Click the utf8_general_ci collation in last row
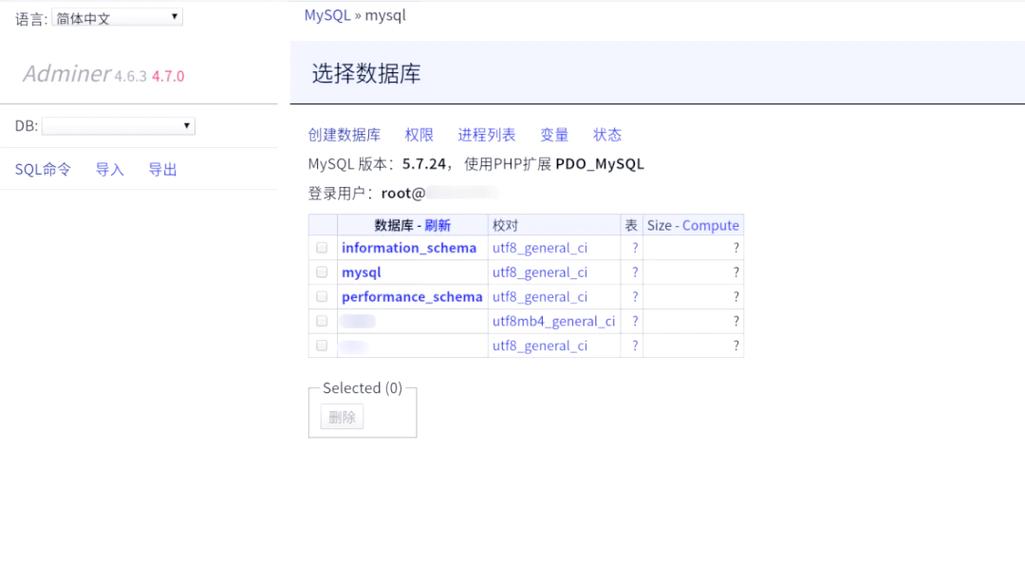The width and height of the screenshot is (1025, 580). pos(540,346)
